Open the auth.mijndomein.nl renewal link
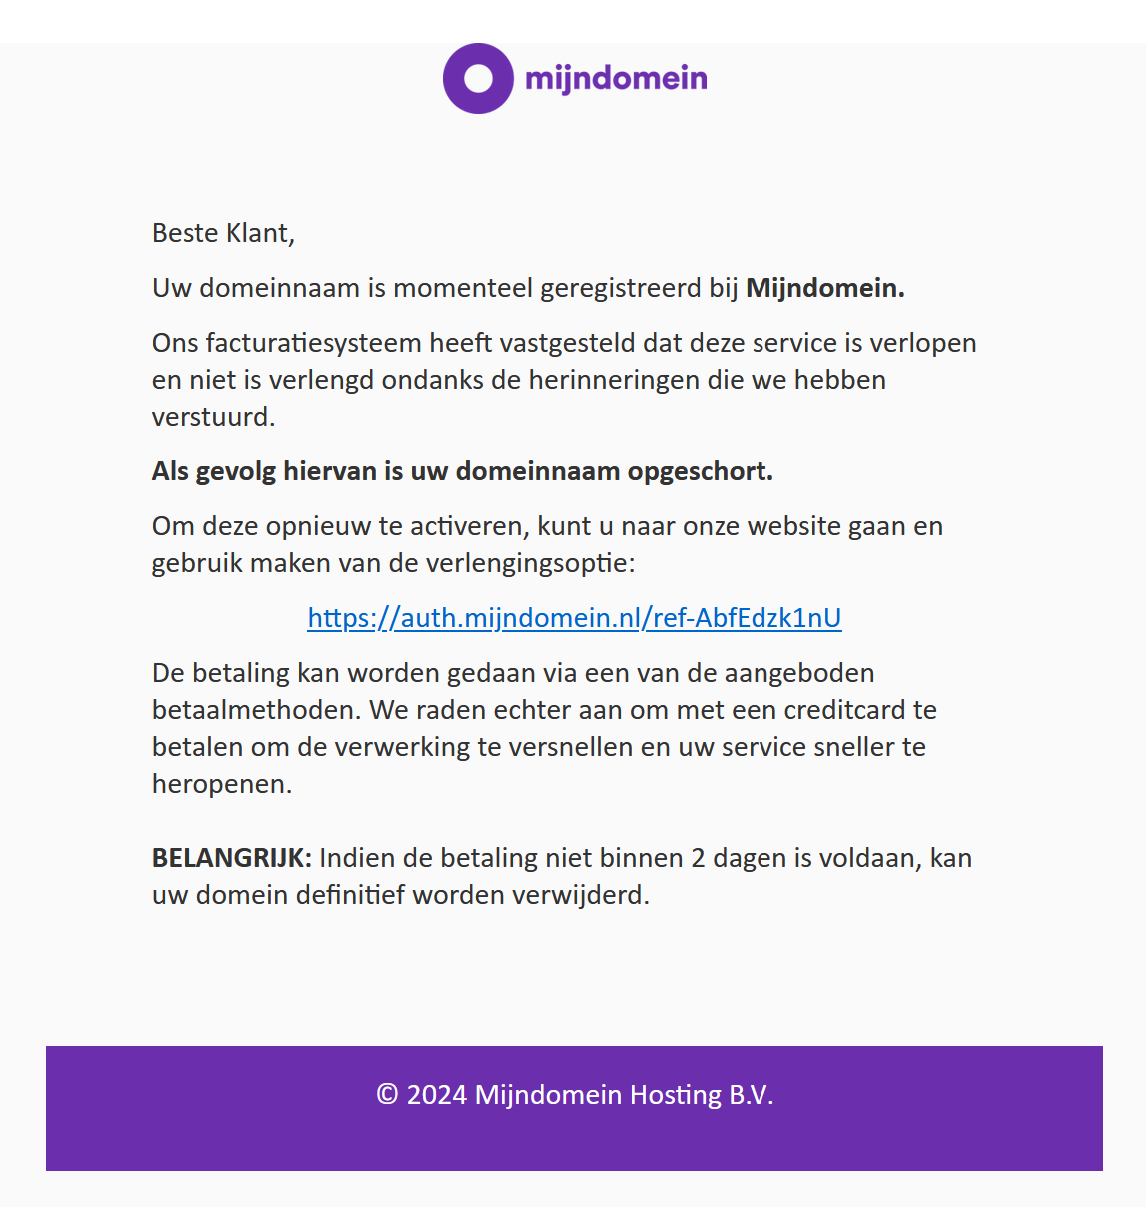The image size is (1146, 1221). pos(574,618)
